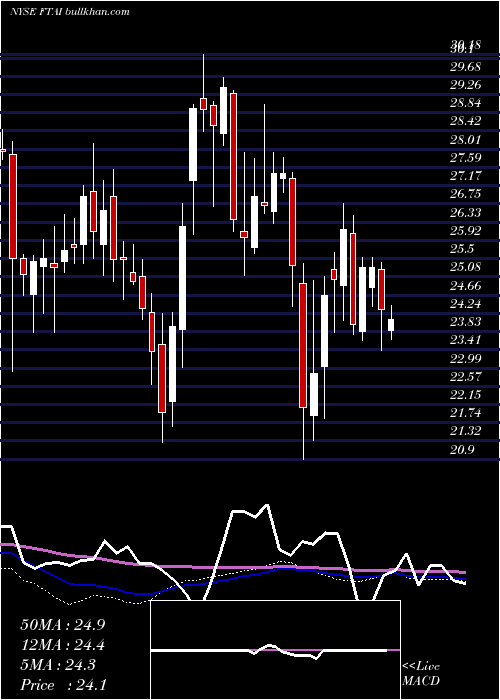The image size is (500, 700).
Task: Select the 21.32 price axis label
Action: pyautogui.click(x=466, y=431)
